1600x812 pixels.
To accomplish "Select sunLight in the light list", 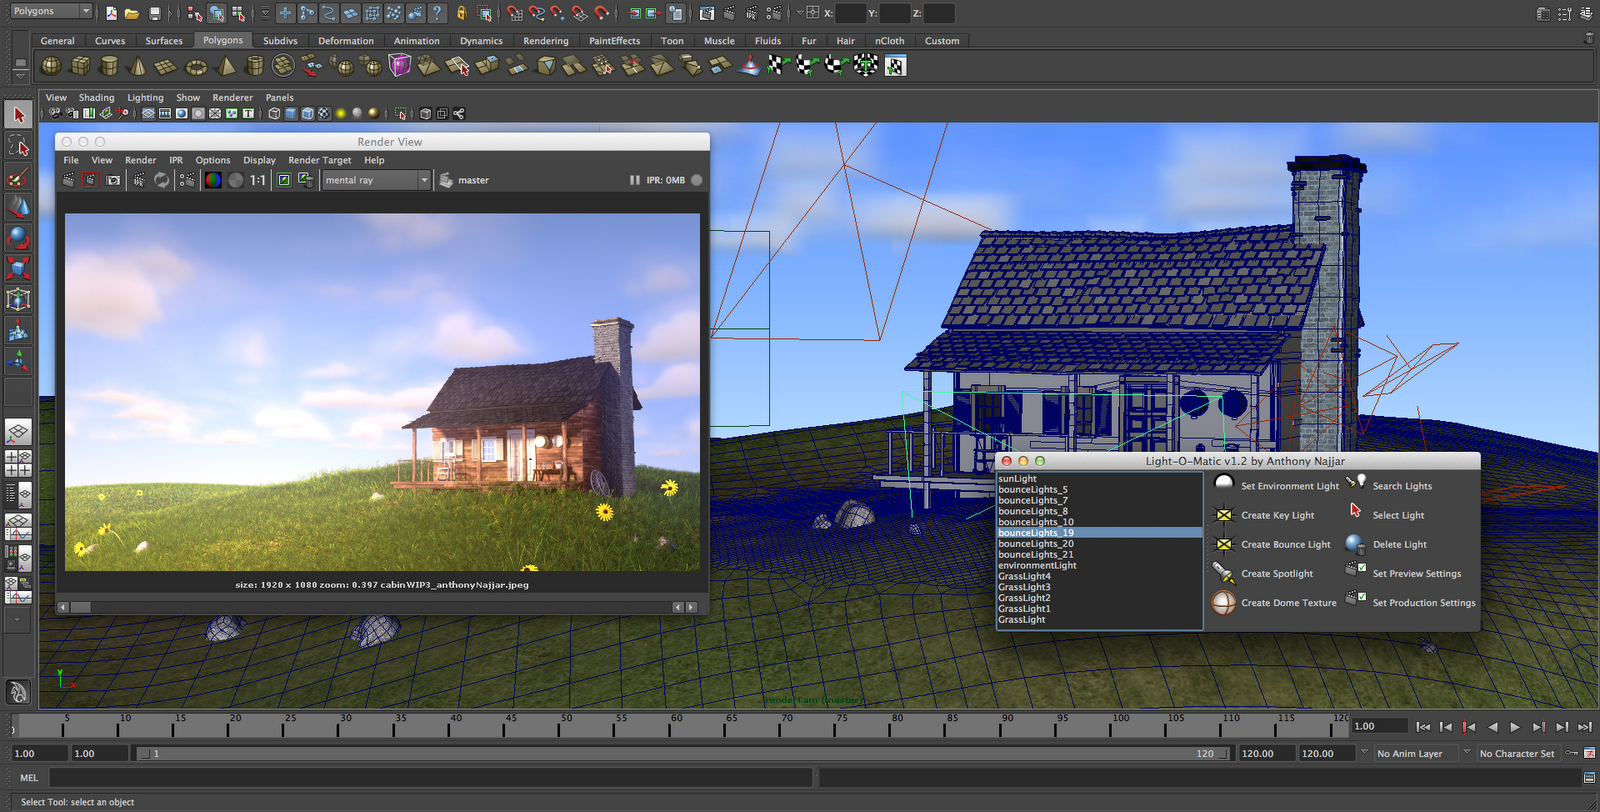I will [1099, 479].
